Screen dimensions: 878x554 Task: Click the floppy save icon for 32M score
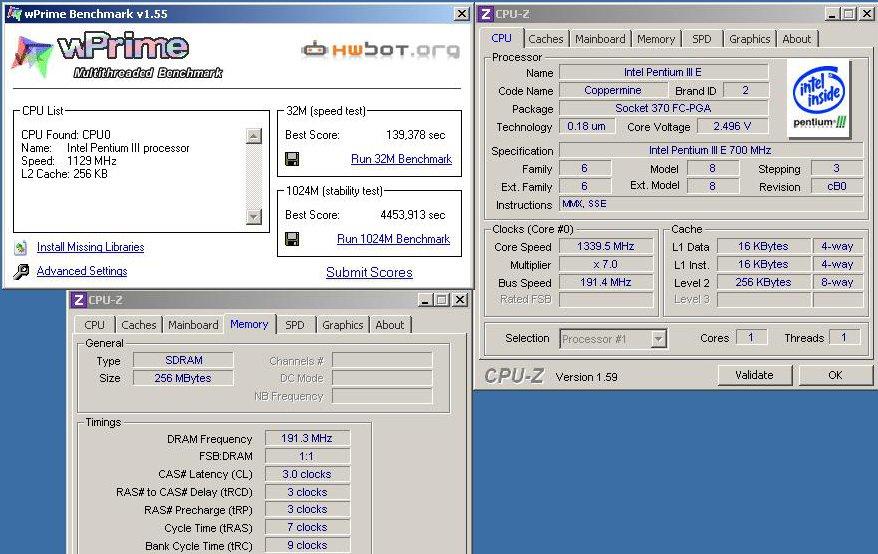pyautogui.click(x=292, y=159)
